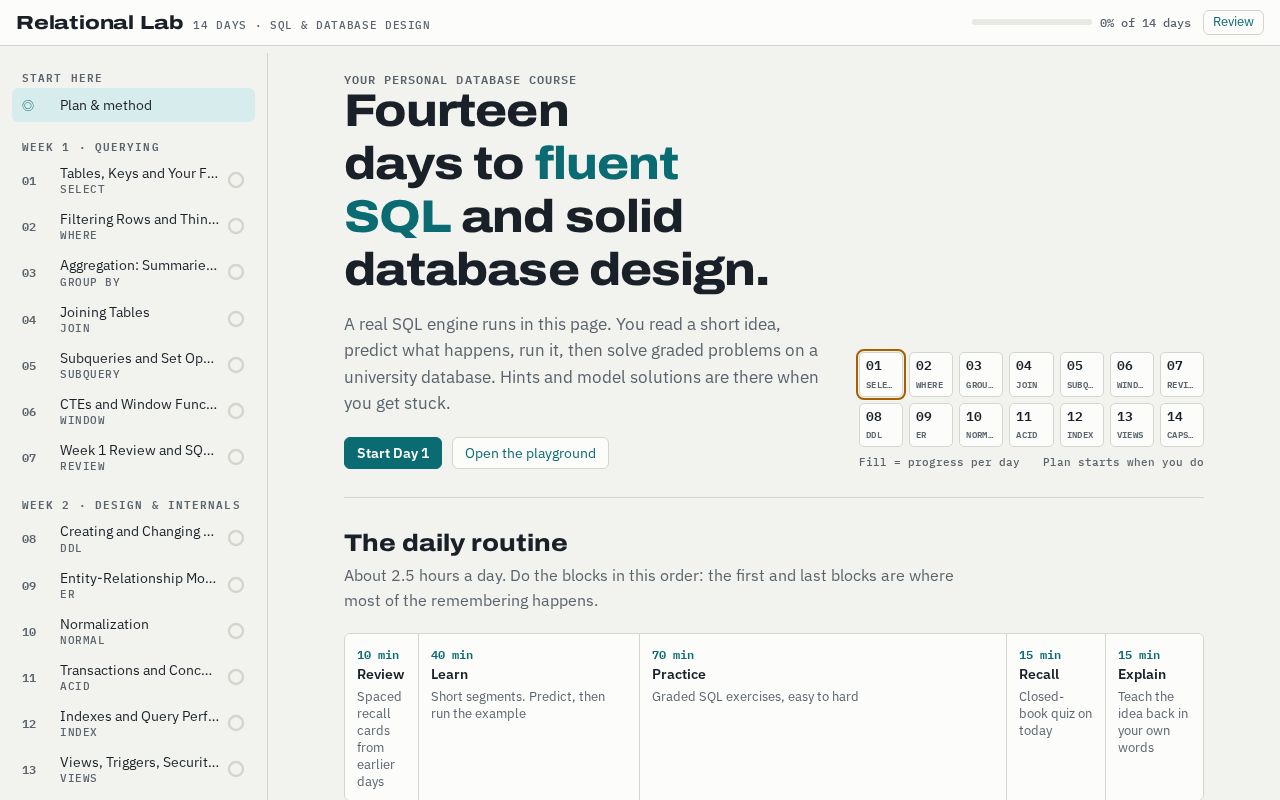
Task: Click the Review button in header
Action: (1233, 22)
